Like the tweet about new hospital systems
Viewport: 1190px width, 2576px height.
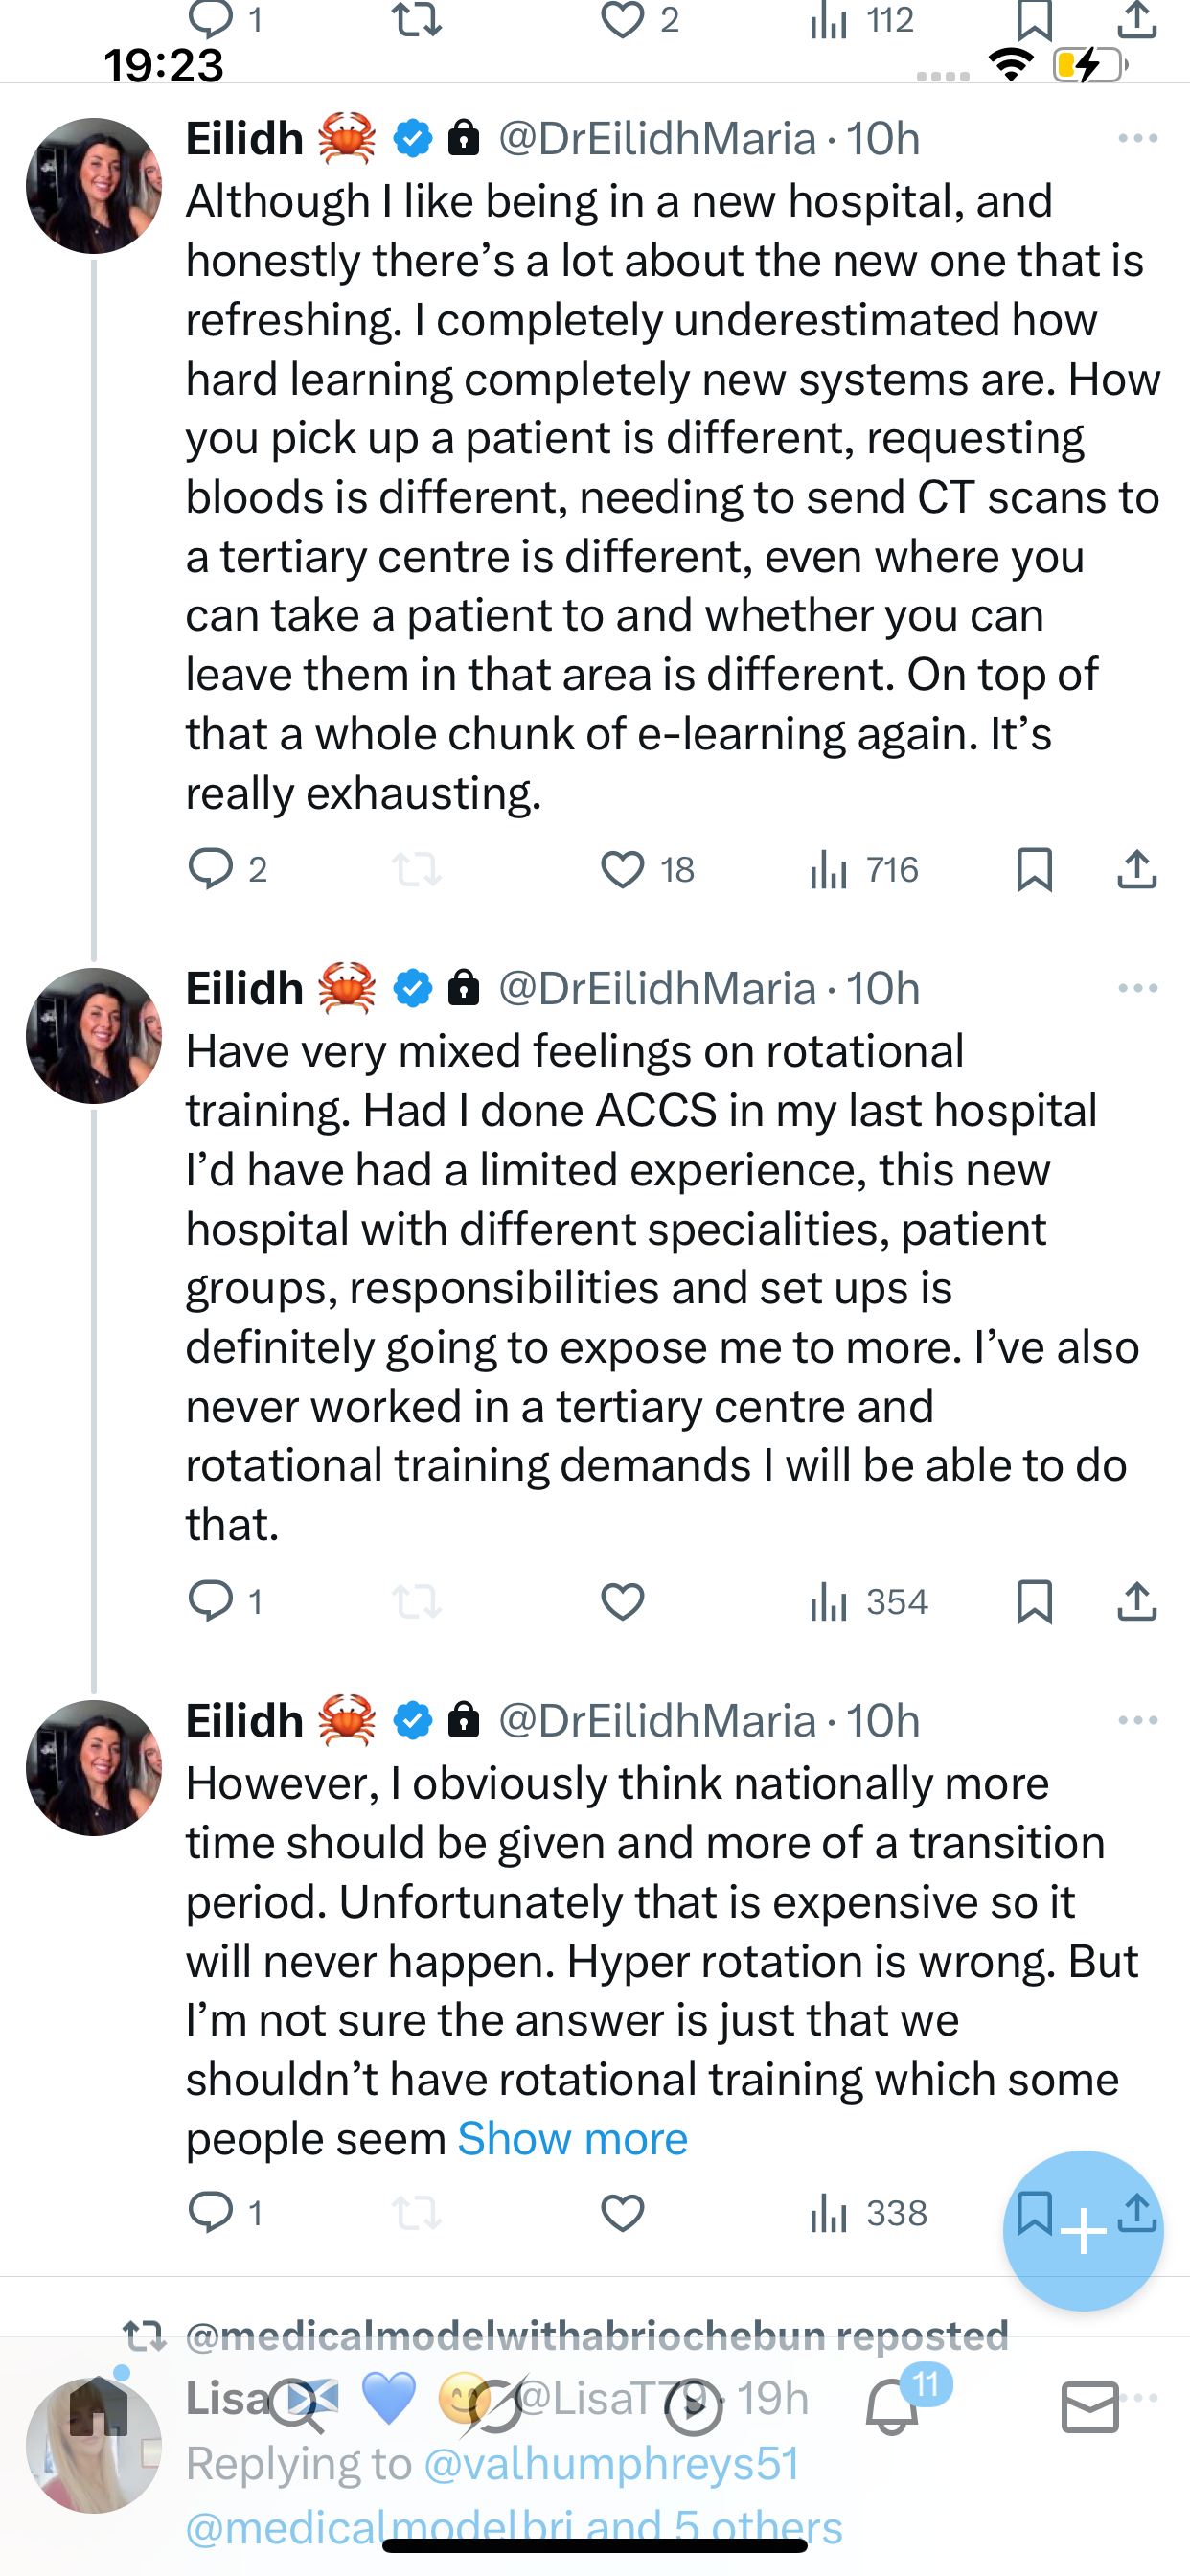(x=622, y=869)
